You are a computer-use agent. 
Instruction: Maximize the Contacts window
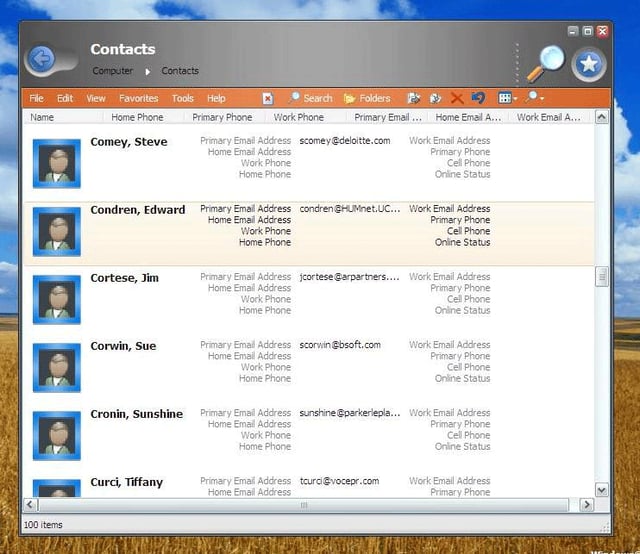tap(588, 31)
